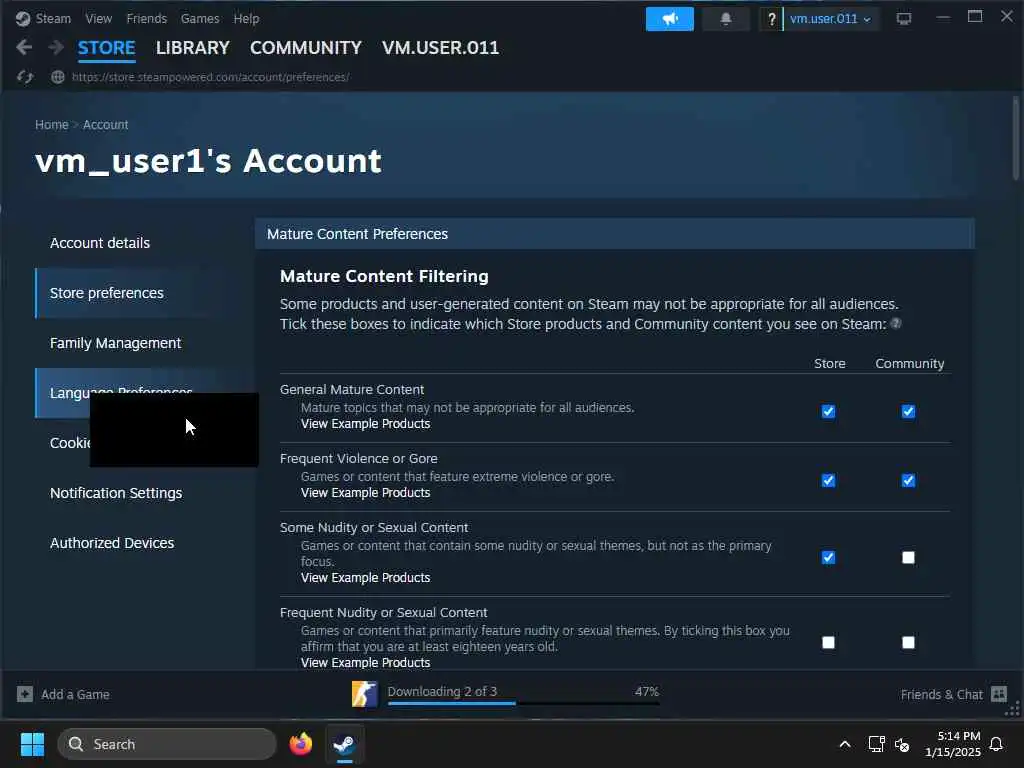View Example Products for Frequent Nudity
Screen dimensions: 1024x768
[365, 663]
